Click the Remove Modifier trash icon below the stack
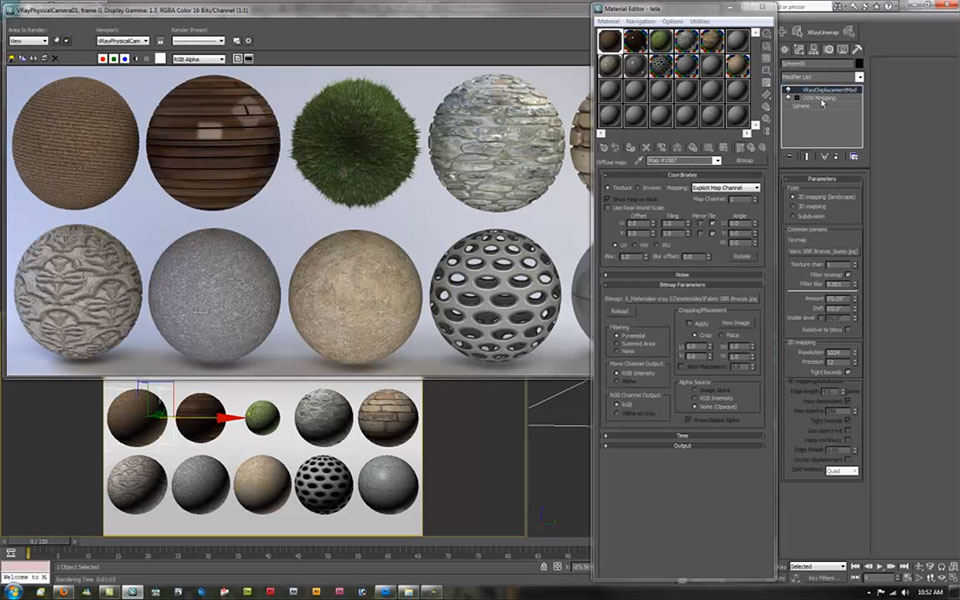The width and height of the screenshot is (960, 600). click(836, 156)
